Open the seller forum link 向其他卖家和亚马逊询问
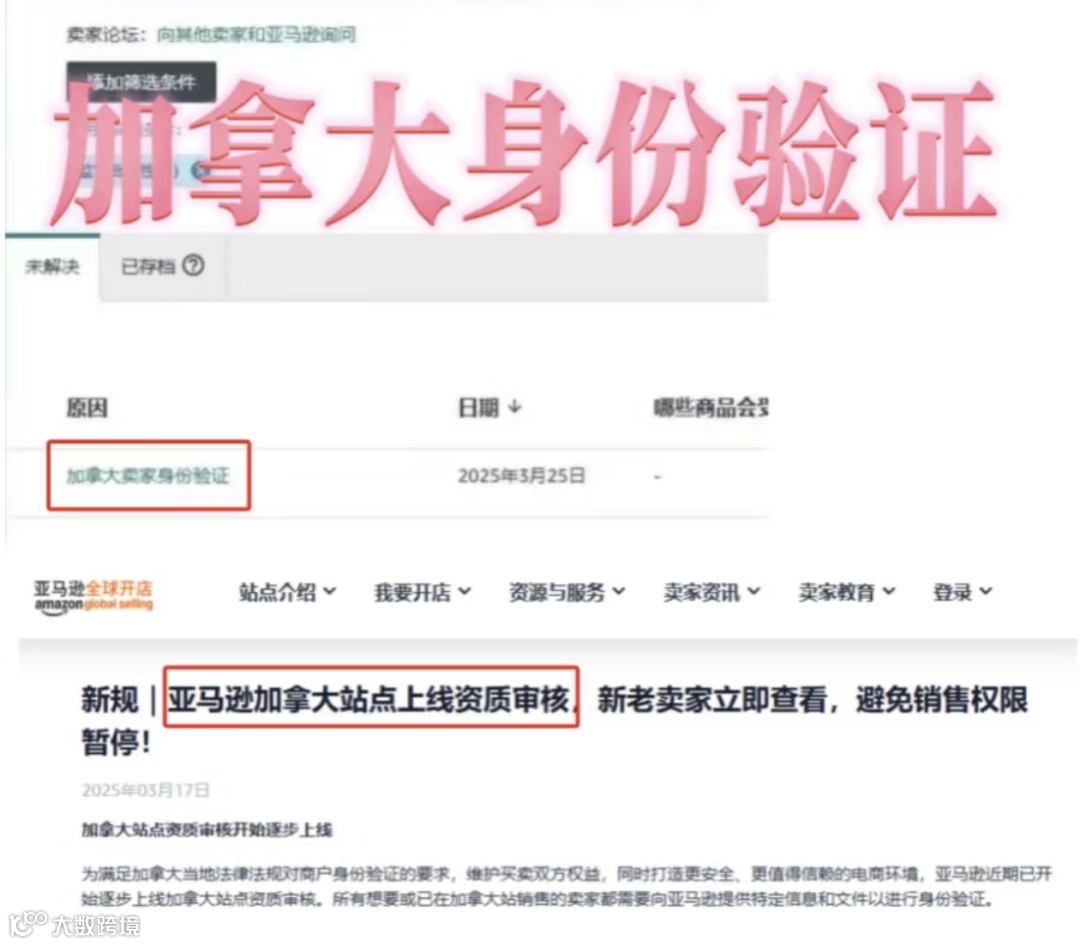Image resolution: width=1080 pixels, height=945 pixels. point(256,34)
